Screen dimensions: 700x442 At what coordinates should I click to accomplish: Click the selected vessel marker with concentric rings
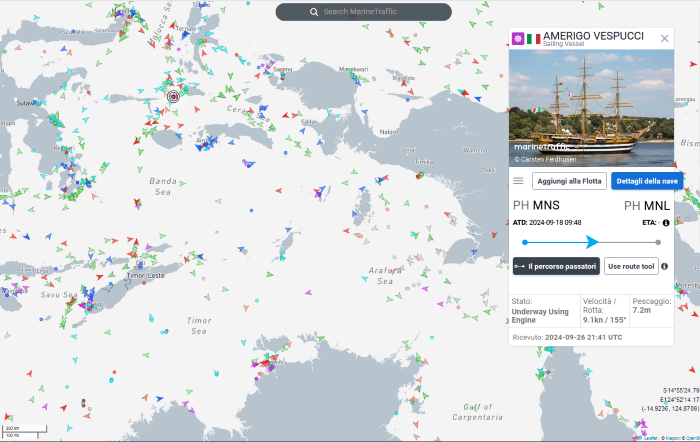[x=173, y=96]
